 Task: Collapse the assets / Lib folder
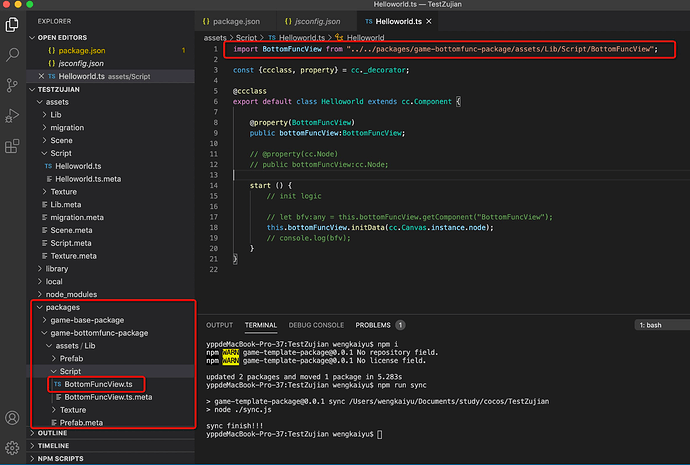49,346
